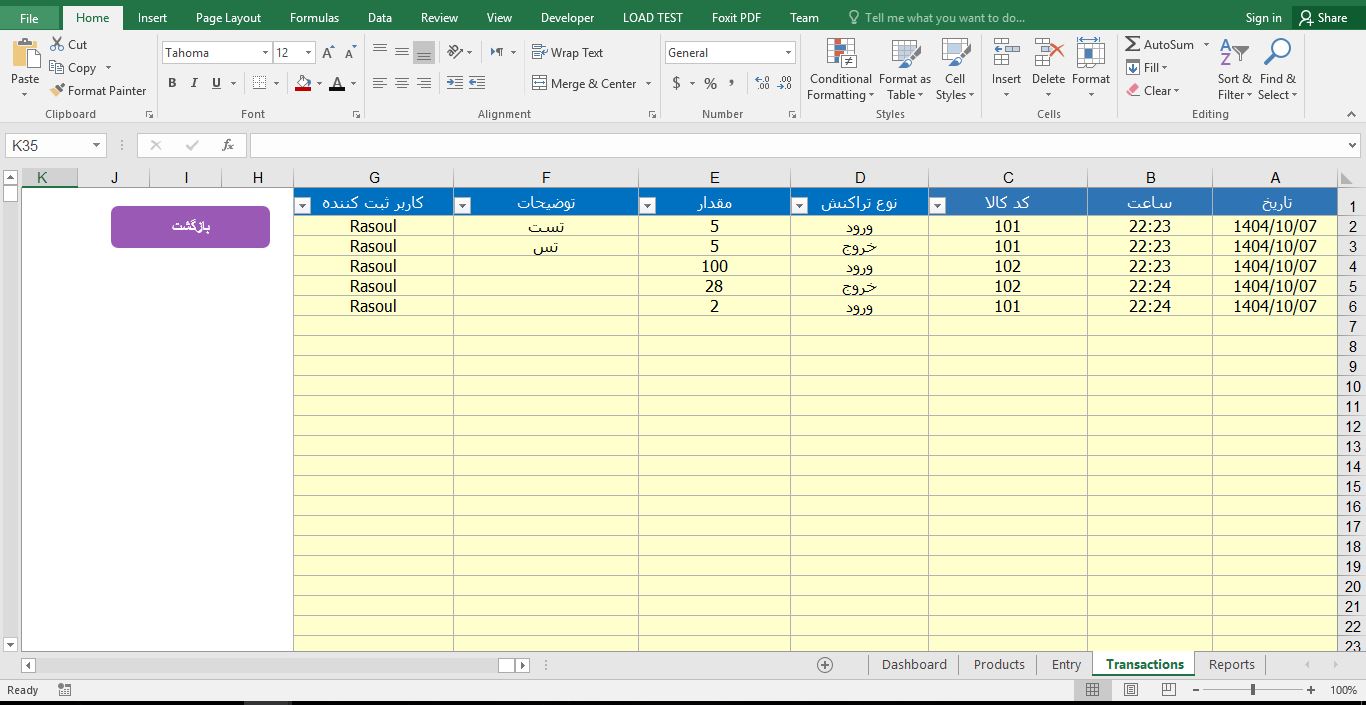Click the purple بازگشت button
This screenshot has height=705, width=1366.
pos(190,227)
